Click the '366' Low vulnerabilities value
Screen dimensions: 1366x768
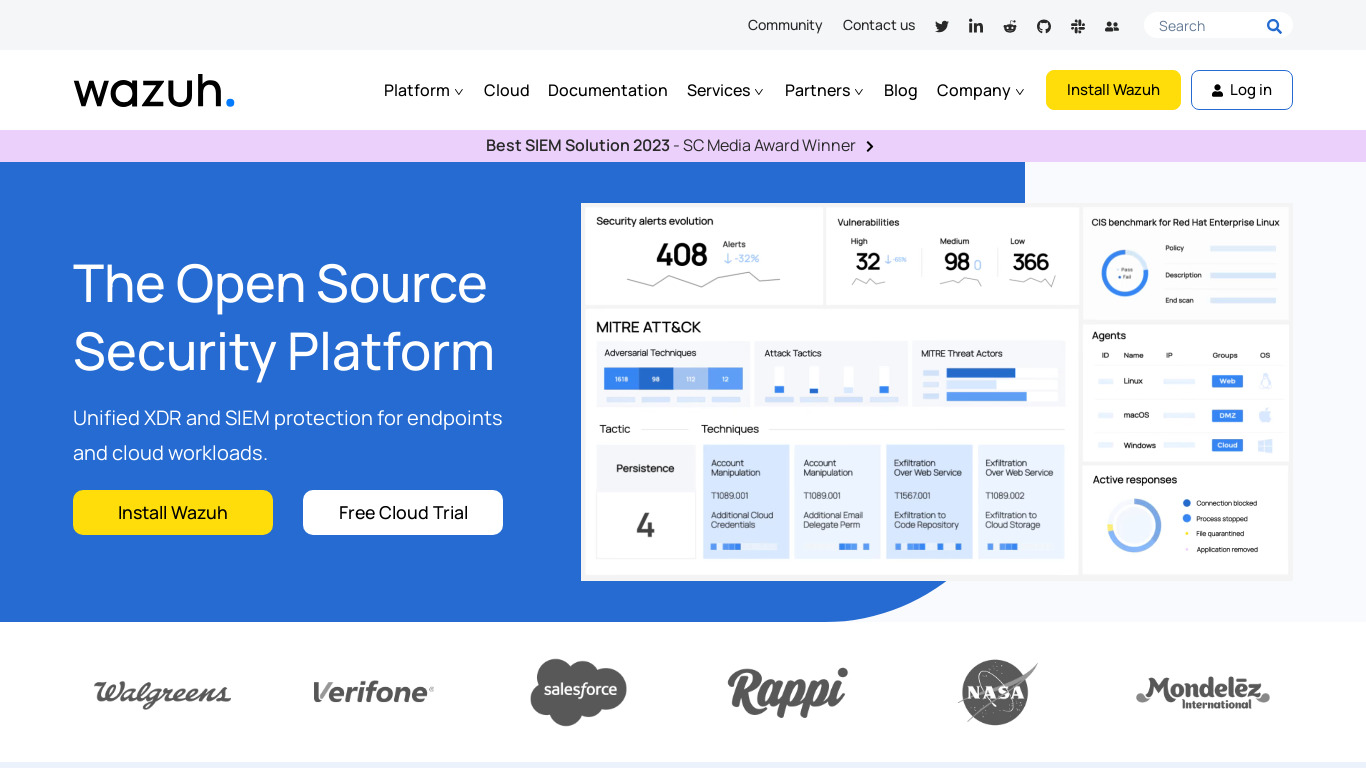1030,262
